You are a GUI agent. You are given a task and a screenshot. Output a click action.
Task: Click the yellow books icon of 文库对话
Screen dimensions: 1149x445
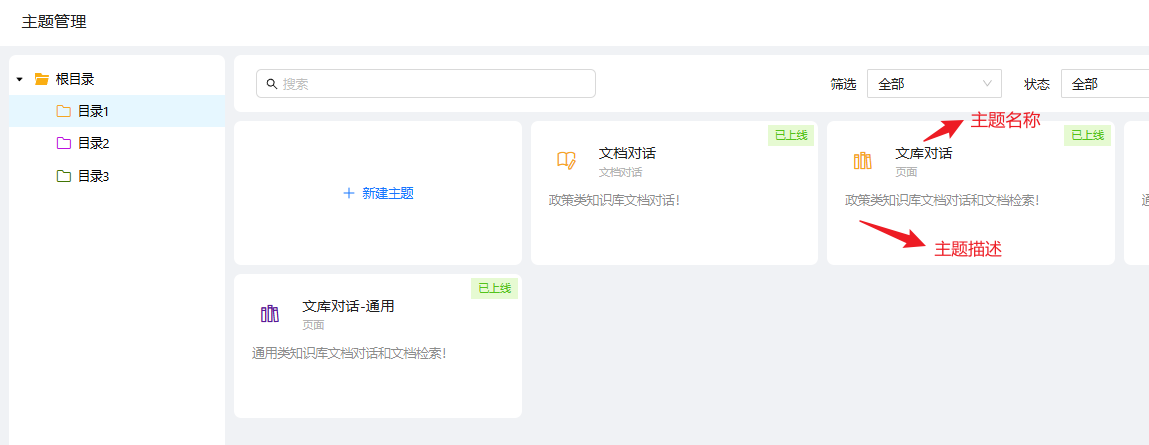tap(862, 160)
